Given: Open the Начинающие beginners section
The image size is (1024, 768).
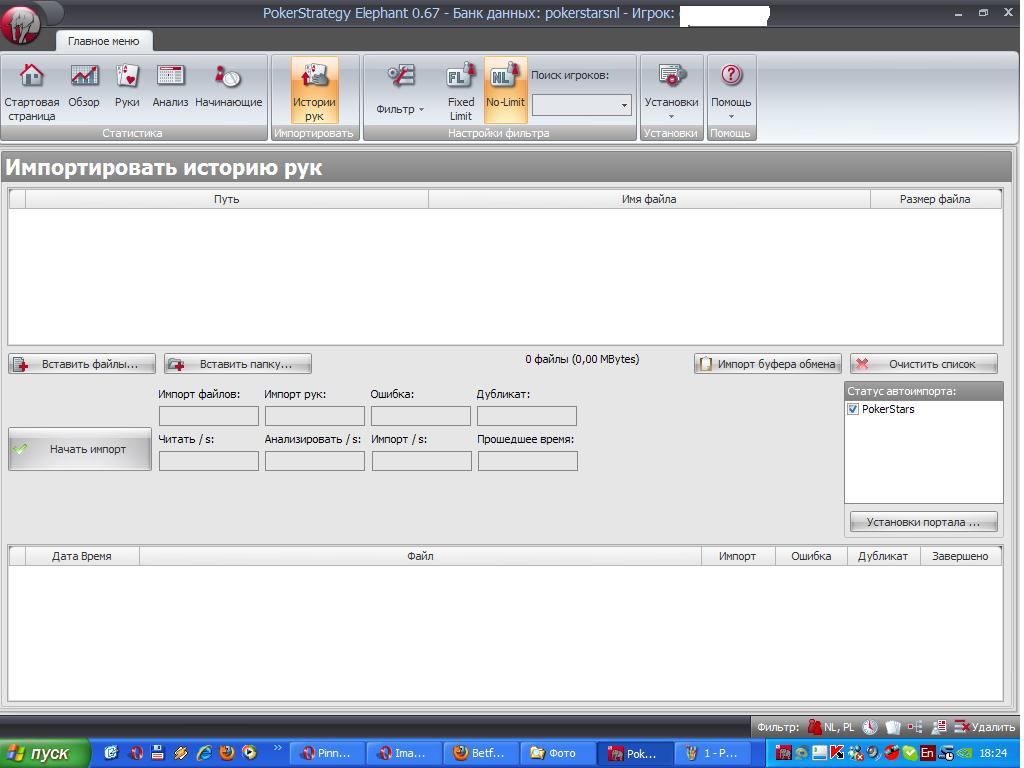Looking at the screenshot, I should tap(229, 86).
